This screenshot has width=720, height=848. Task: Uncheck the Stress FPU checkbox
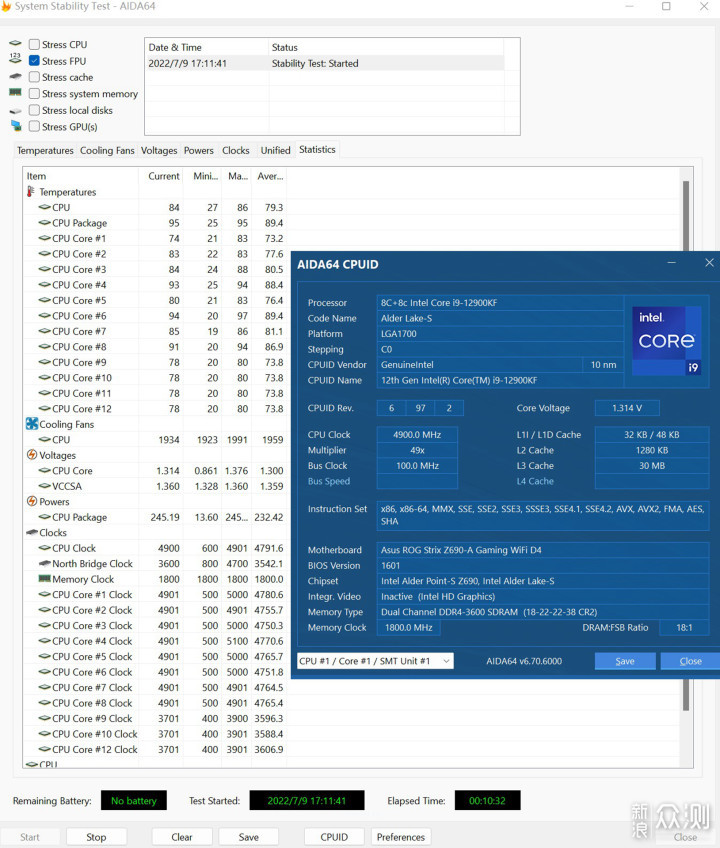(34, 61)
